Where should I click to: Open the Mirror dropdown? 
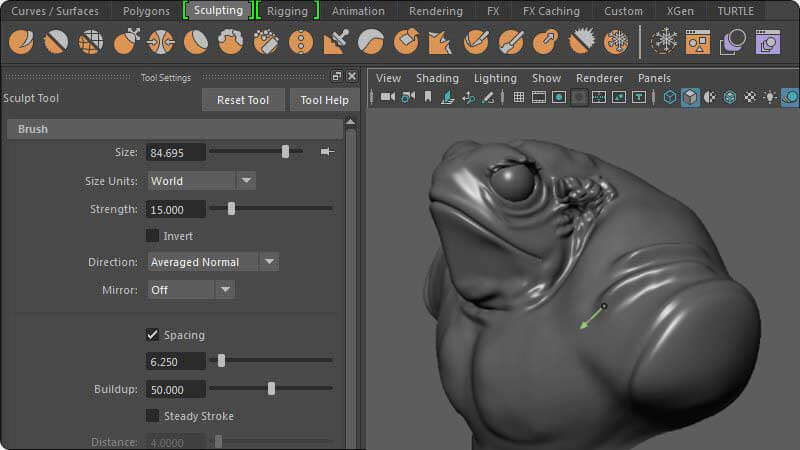tap(190, 290)
